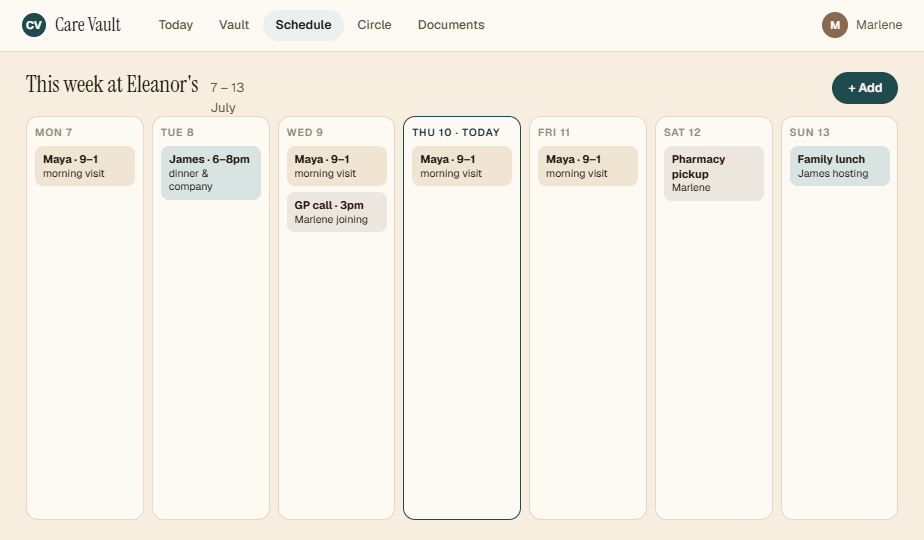Open the GP call 3pm event
The image size is (924, 540).
point(336,212)
